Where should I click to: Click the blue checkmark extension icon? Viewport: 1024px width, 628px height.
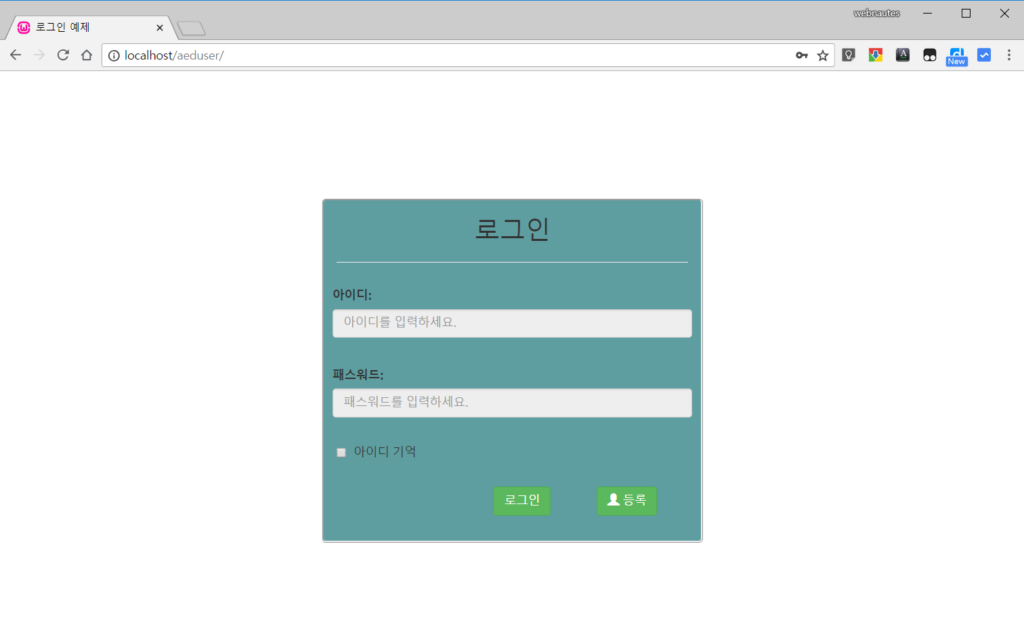coord(983,55)
